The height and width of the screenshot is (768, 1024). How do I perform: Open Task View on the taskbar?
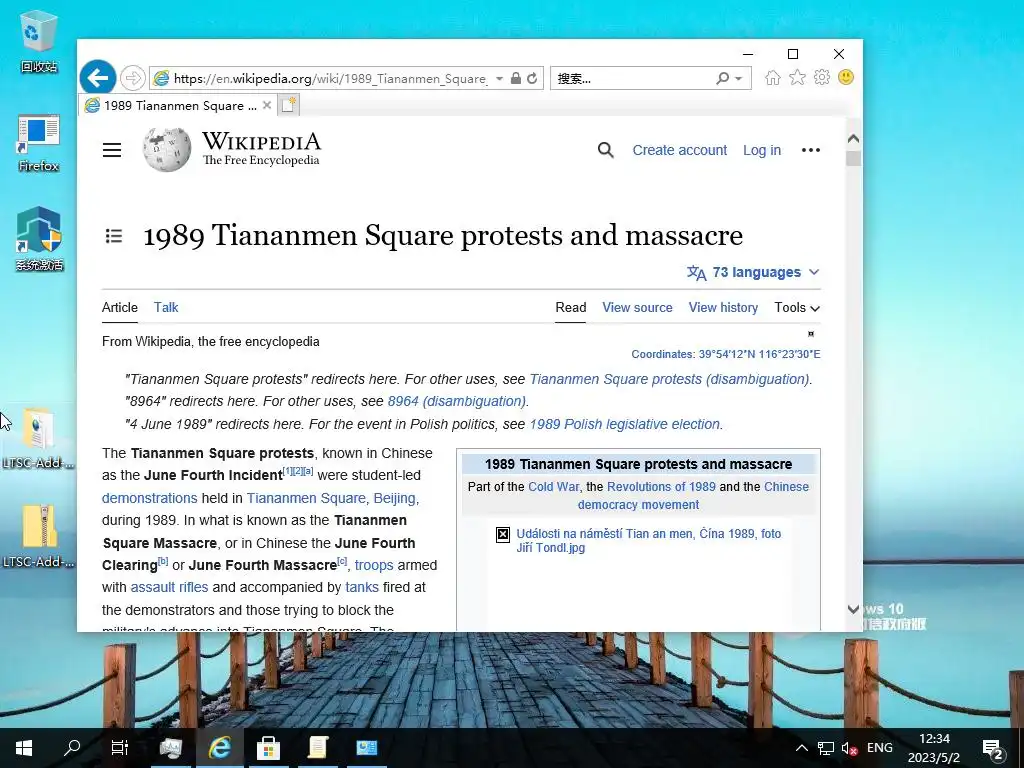[120, 748]
